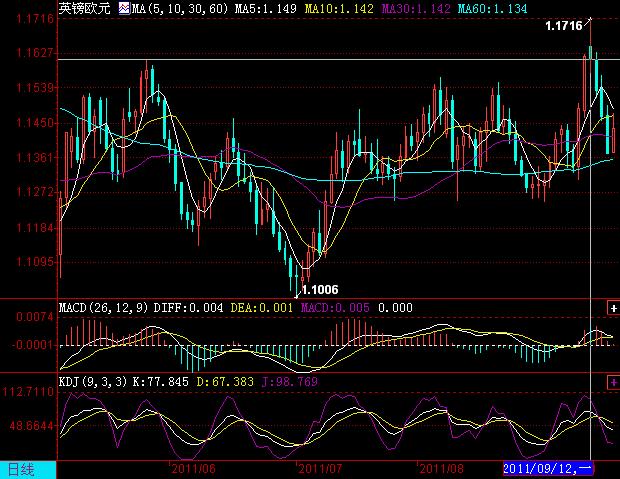Click the 1.1627 price axis label

[34, 53]
